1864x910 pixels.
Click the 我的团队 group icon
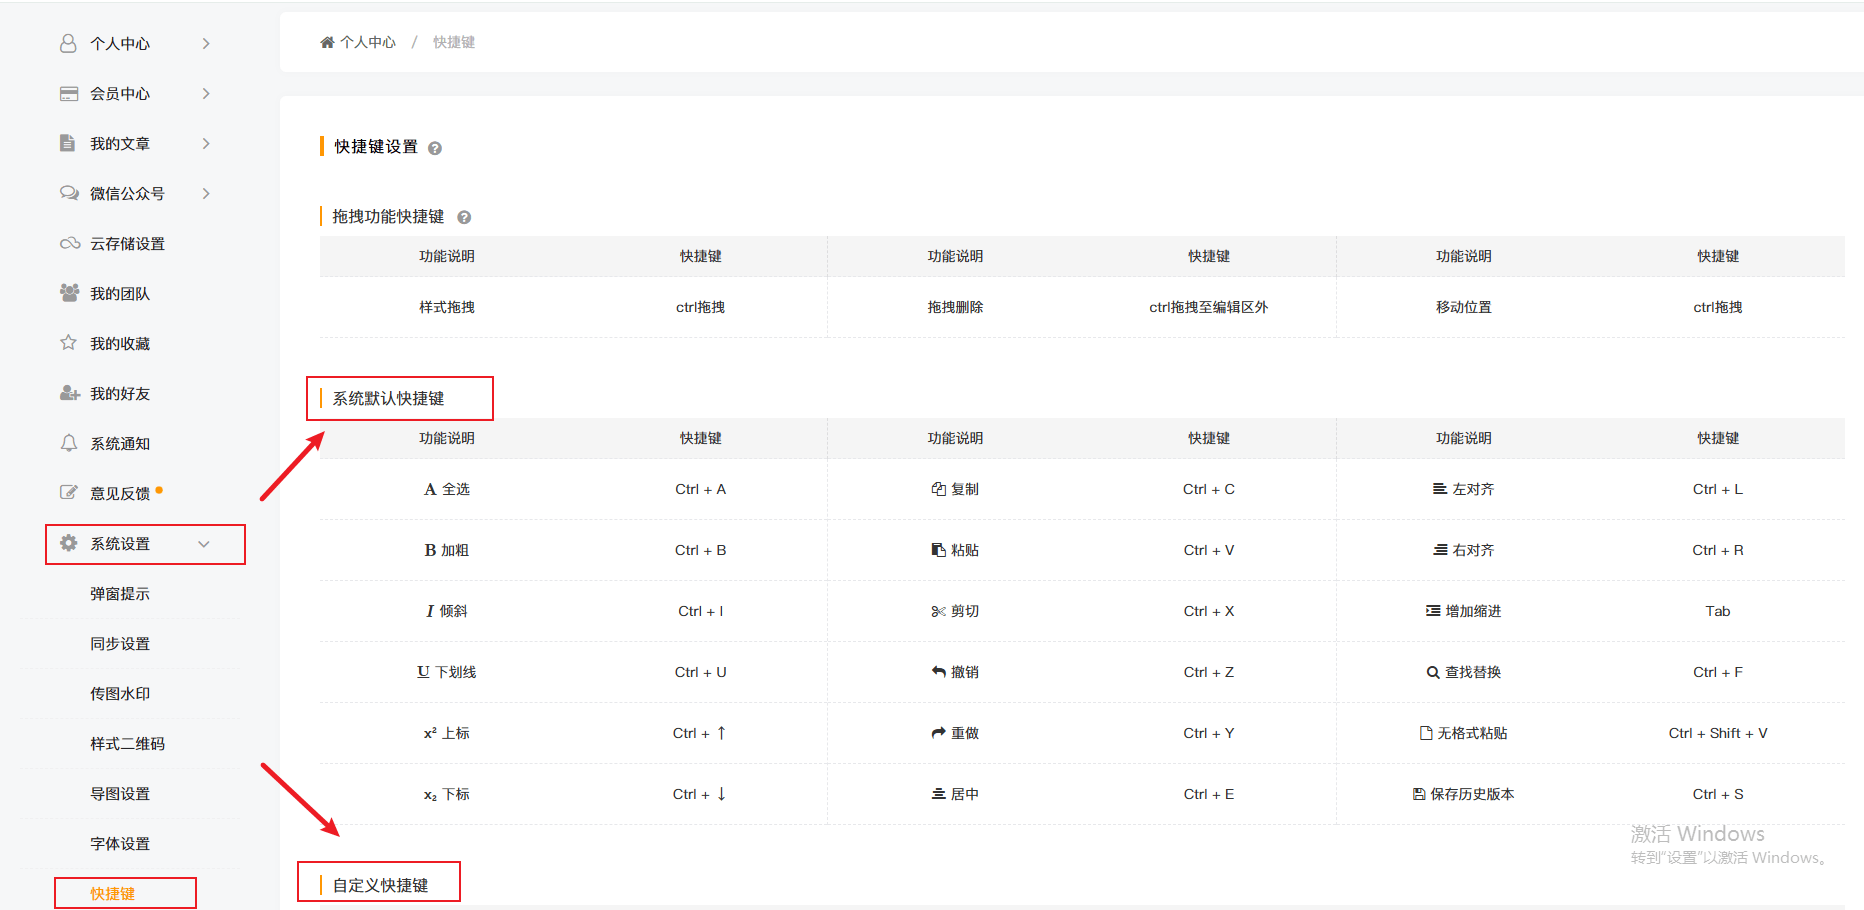click(x=69, y=293)
